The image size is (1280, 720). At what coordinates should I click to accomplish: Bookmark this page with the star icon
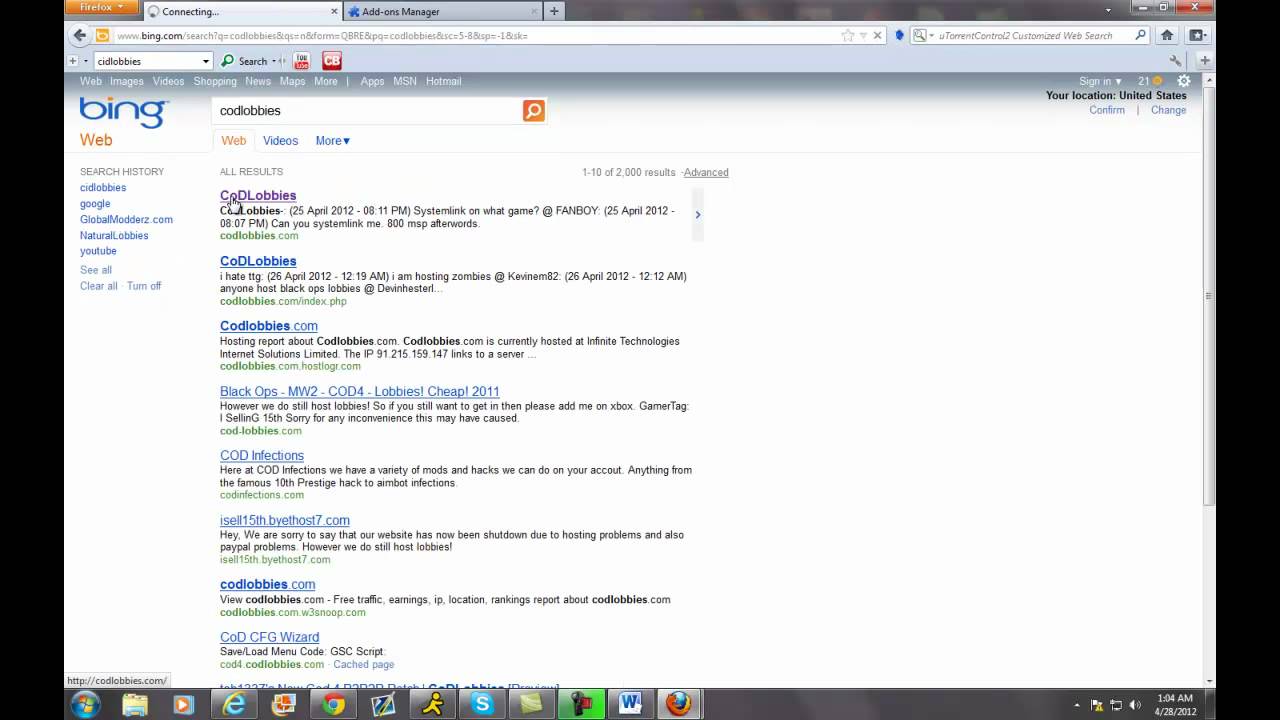[848, 35]
